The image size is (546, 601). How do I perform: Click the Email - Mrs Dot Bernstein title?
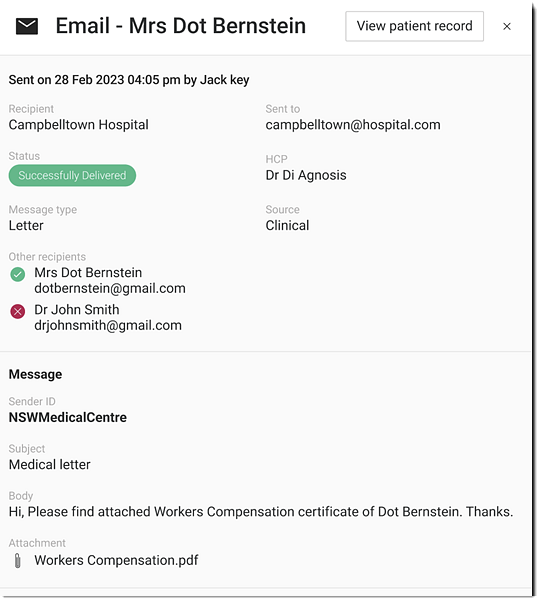tap(180, 26)
